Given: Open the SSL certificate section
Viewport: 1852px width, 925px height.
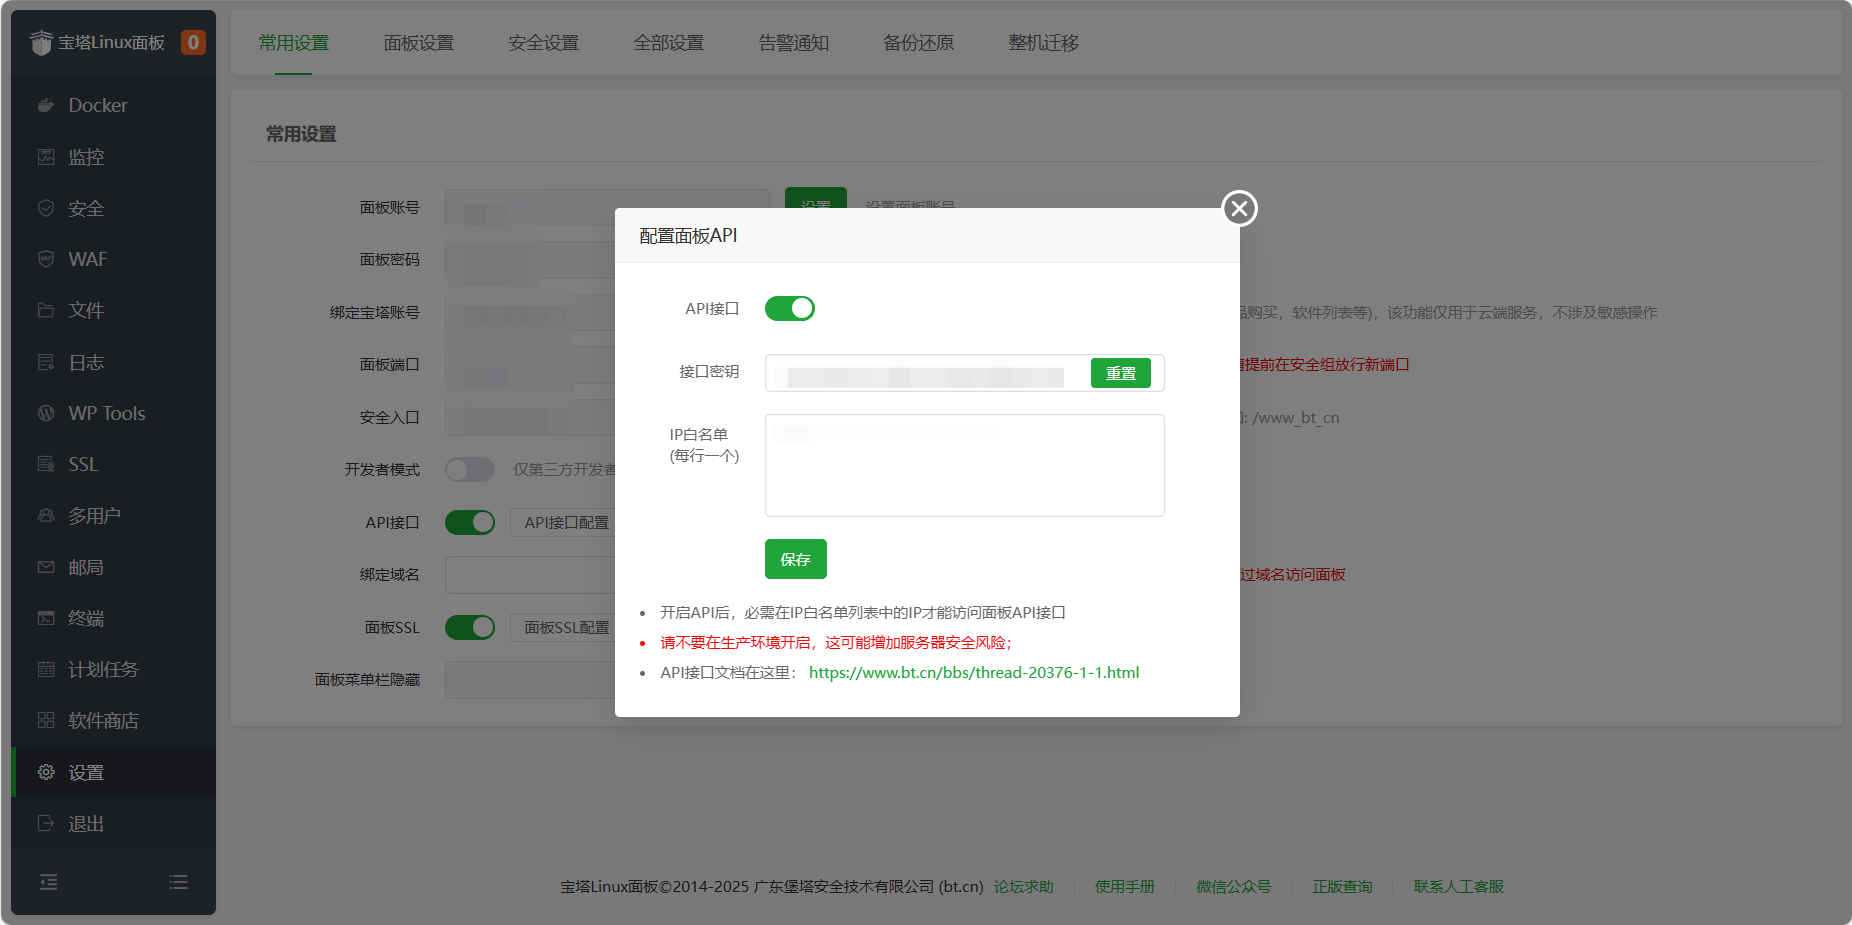Looking at the screenshot, I should click(x=82, y=464).
